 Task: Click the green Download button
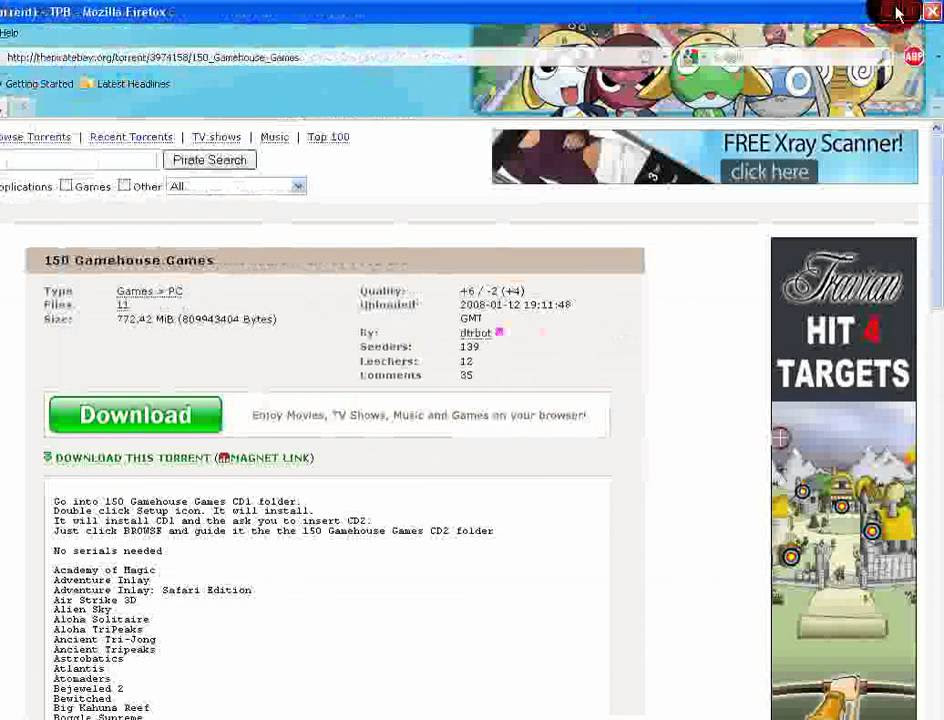pos(135,415)
